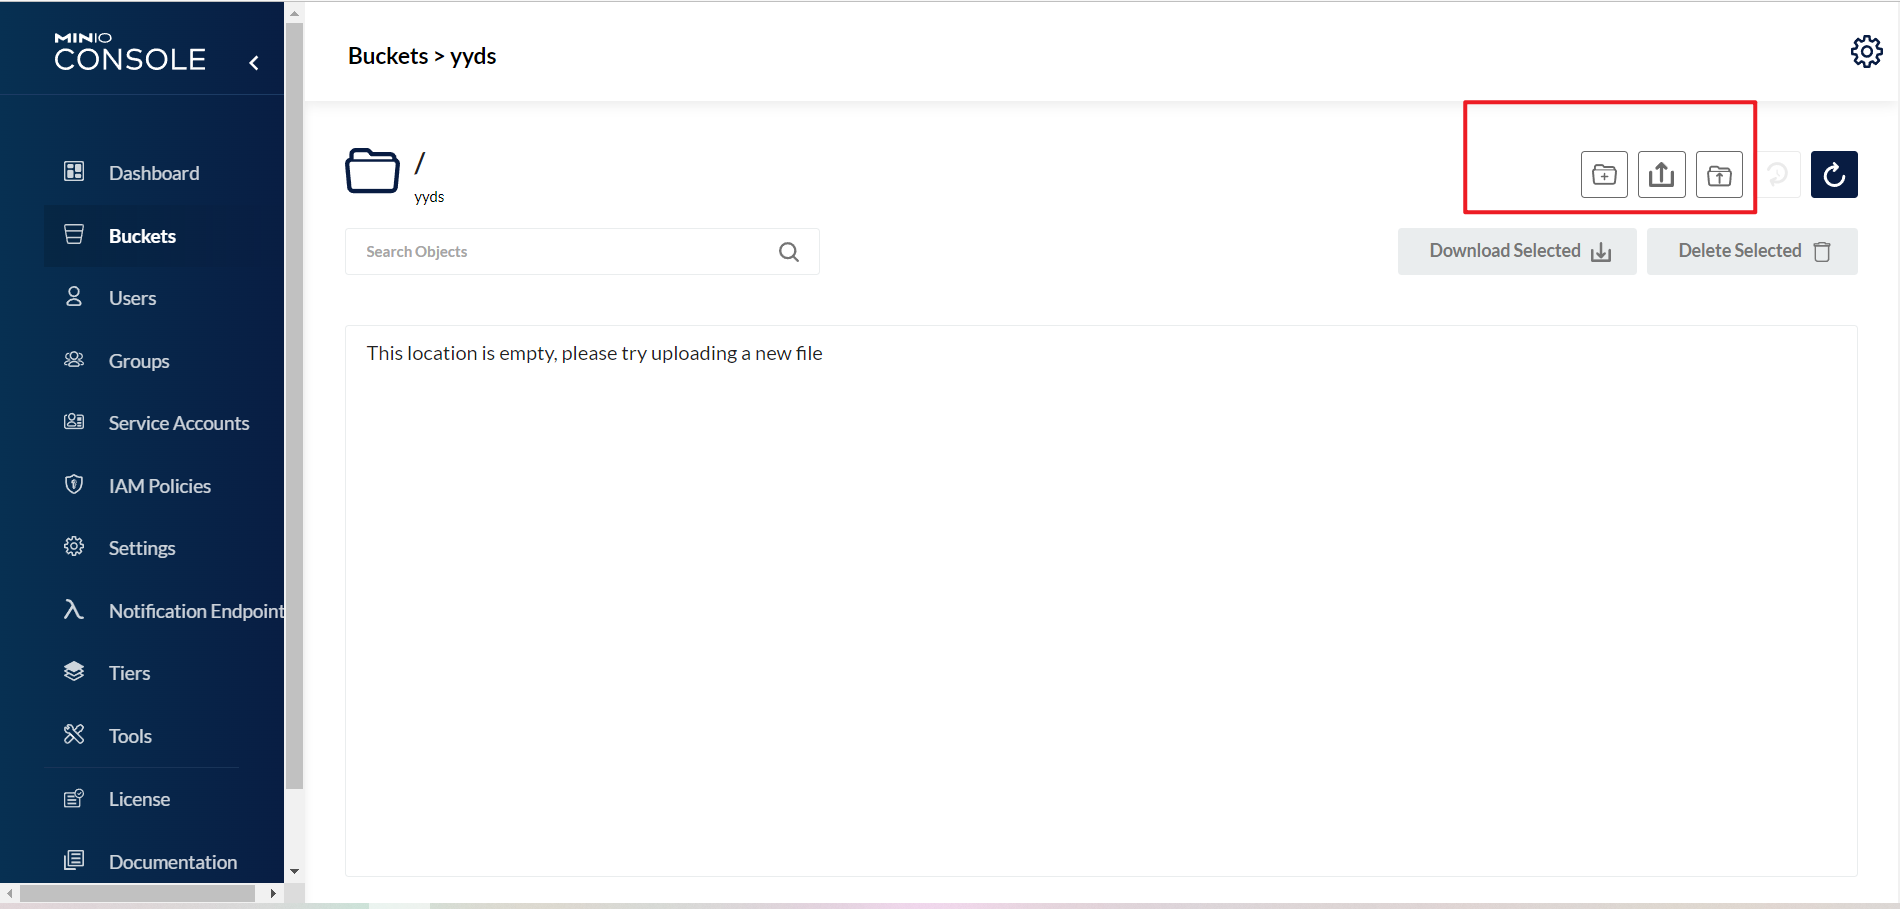Open bucket settings gear icon top right
The image size is (1900, 909).
click(1866, 51)
